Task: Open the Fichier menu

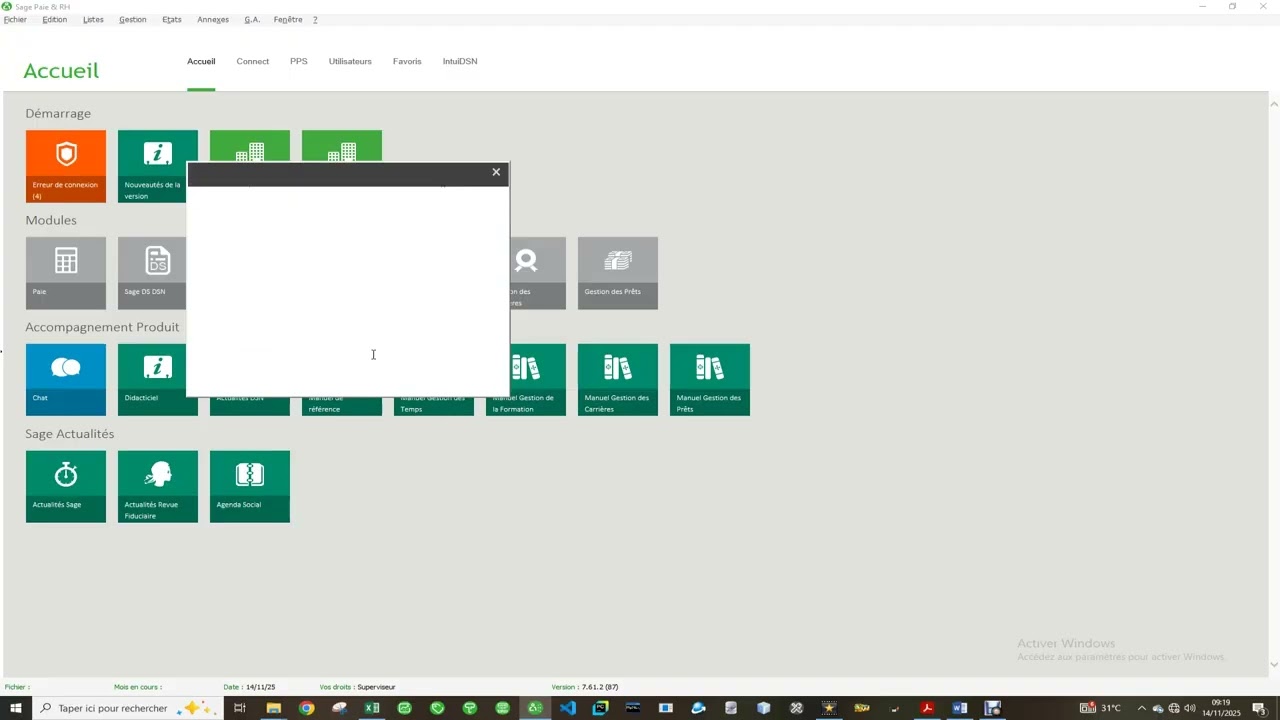Action: (x=15, y=19)
